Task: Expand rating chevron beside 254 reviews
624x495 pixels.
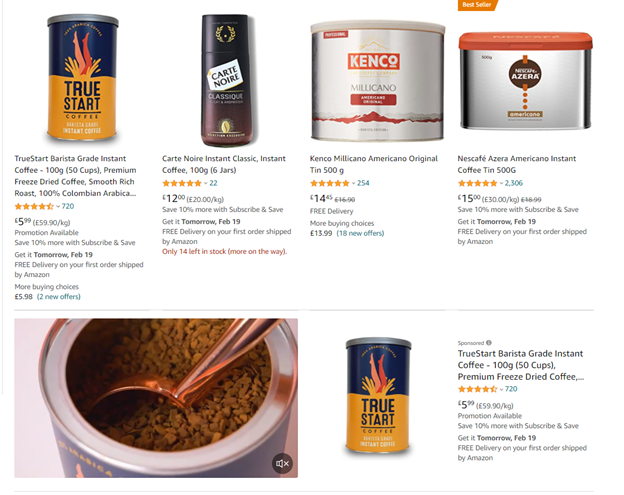Action: pos(353,183)
